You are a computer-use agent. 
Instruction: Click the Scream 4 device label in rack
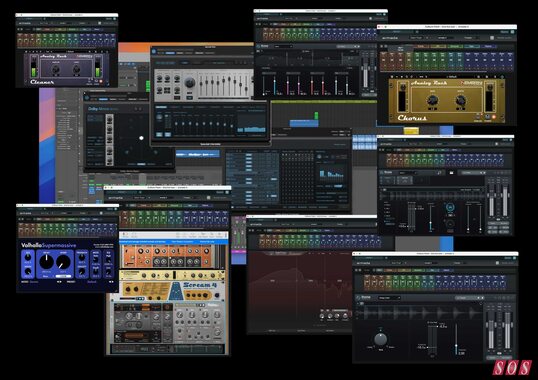pyautogui.click(x=200, y=285)
